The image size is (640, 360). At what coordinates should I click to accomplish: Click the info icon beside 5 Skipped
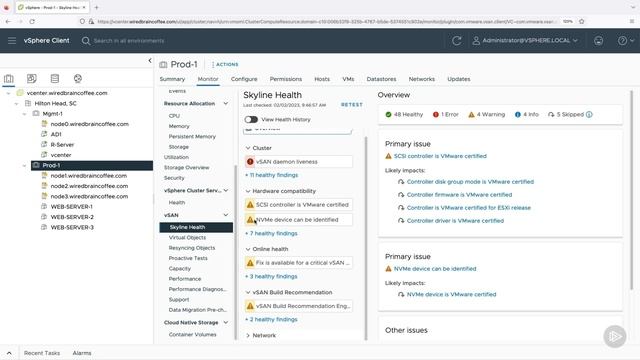coord(589,114)
